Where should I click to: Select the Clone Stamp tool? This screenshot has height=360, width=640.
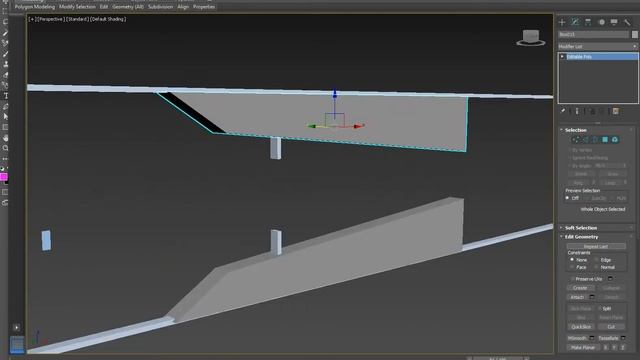[6, 64]
